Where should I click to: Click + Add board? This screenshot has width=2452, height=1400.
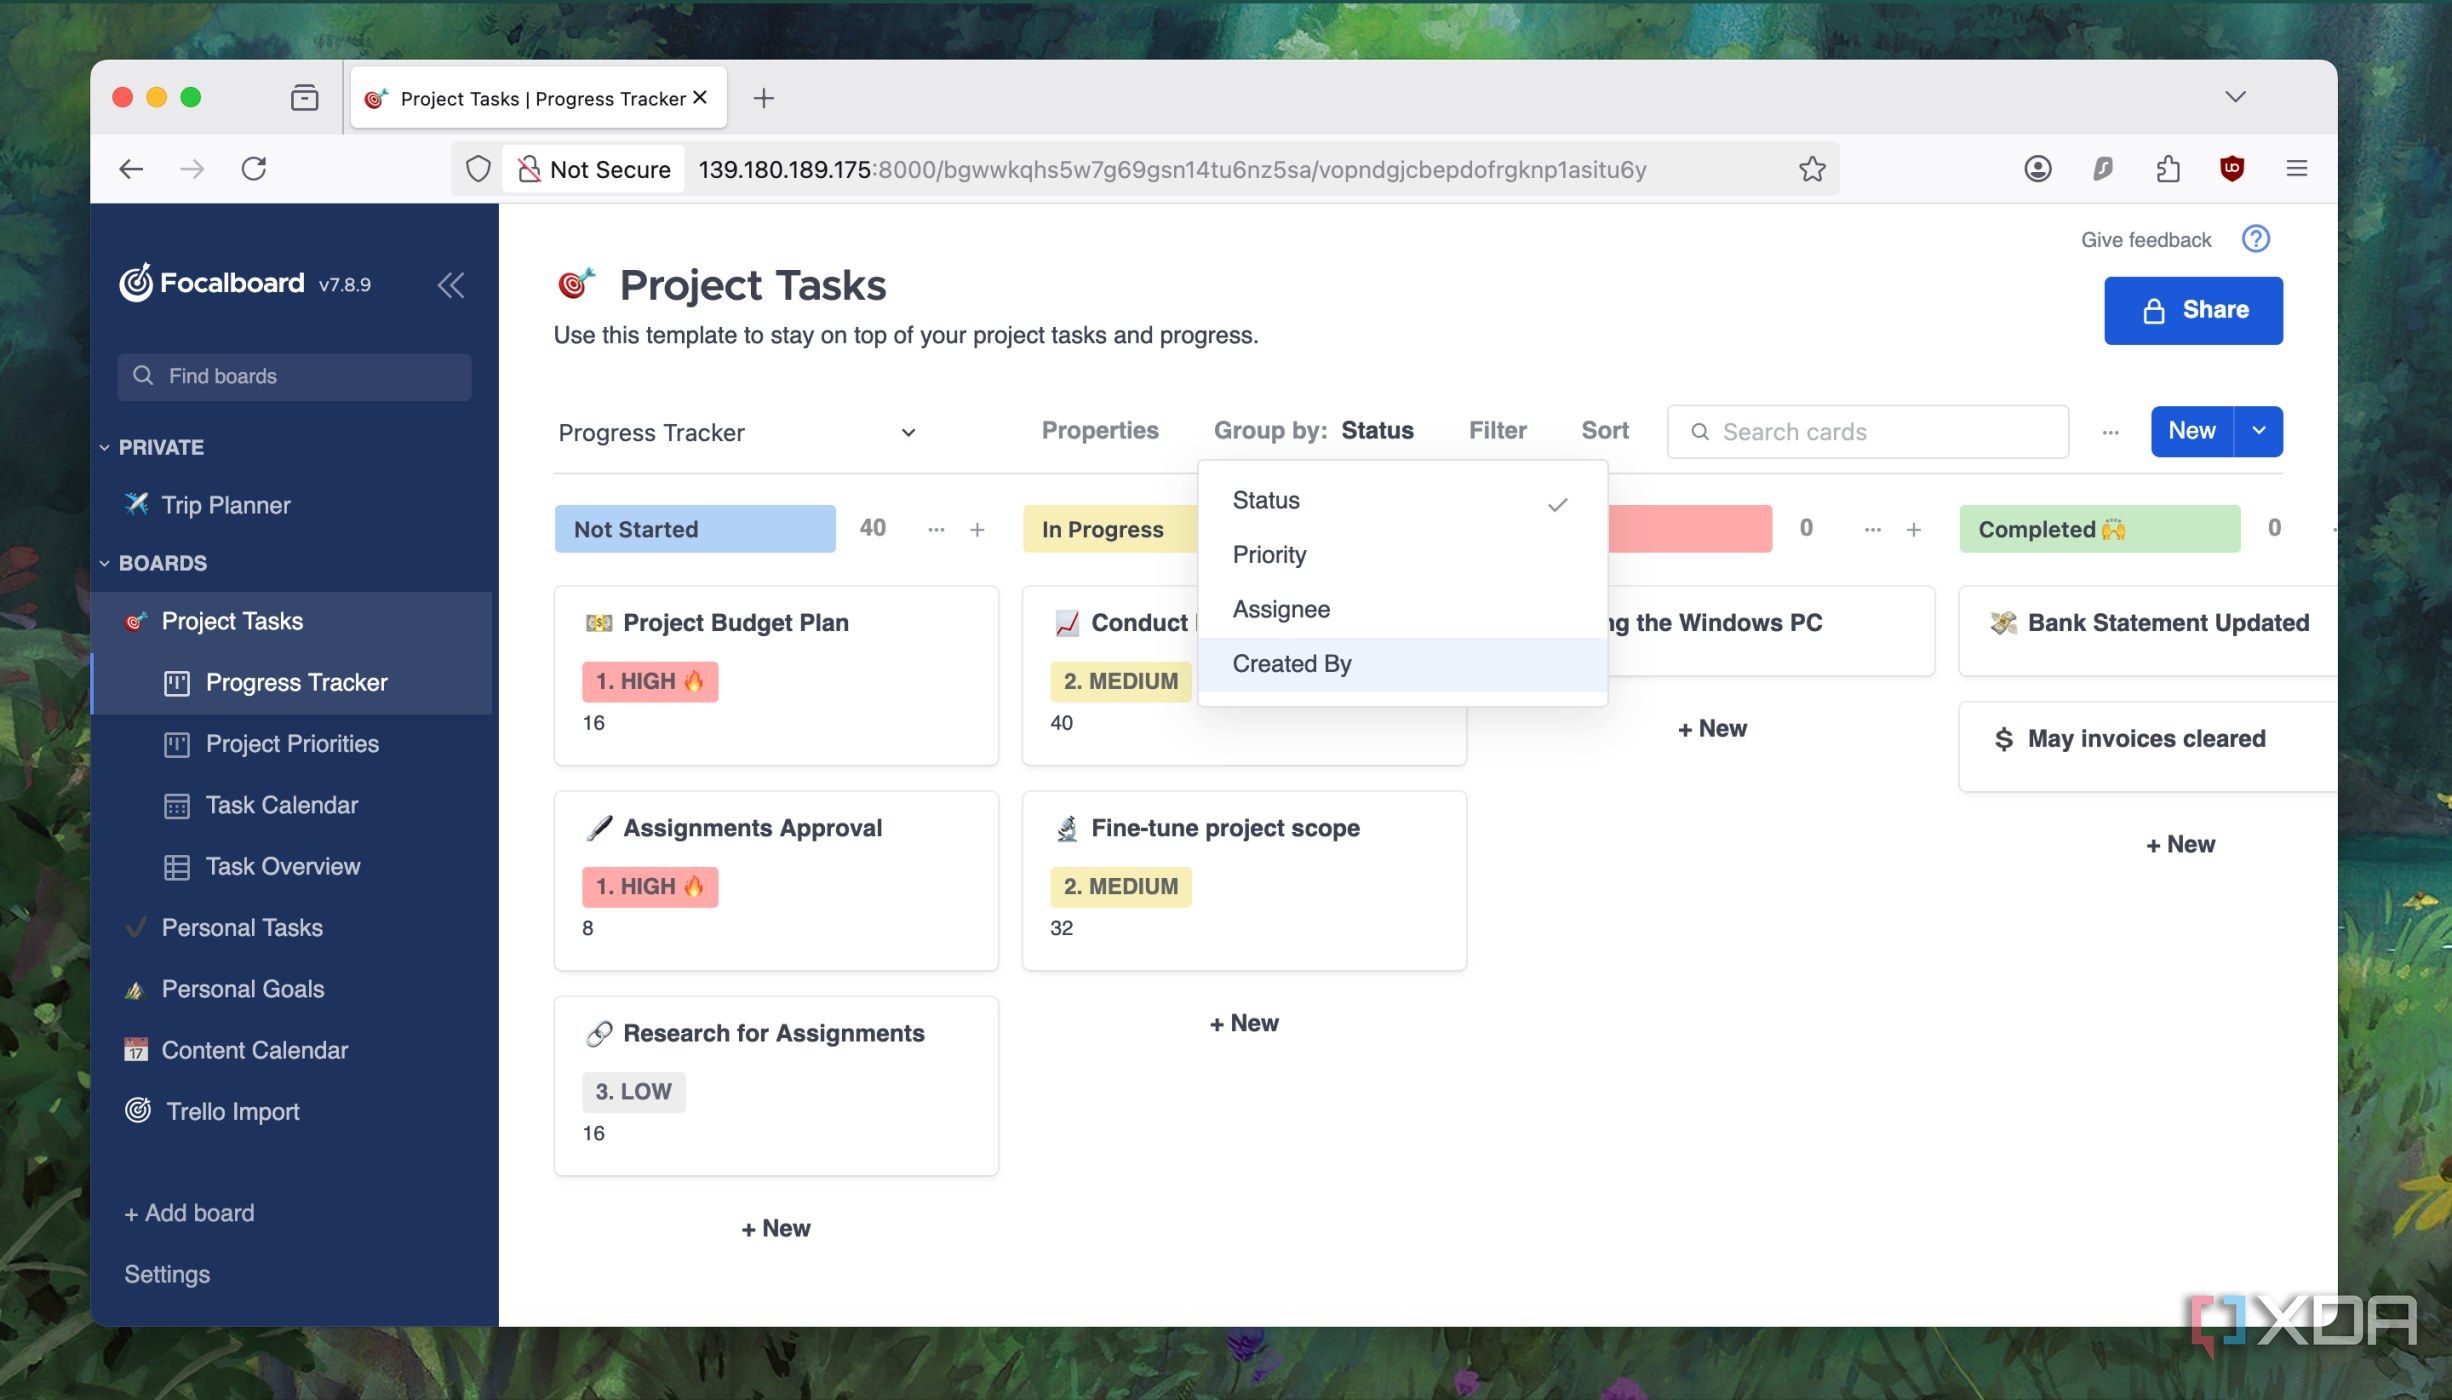[x=189, y=1213]
